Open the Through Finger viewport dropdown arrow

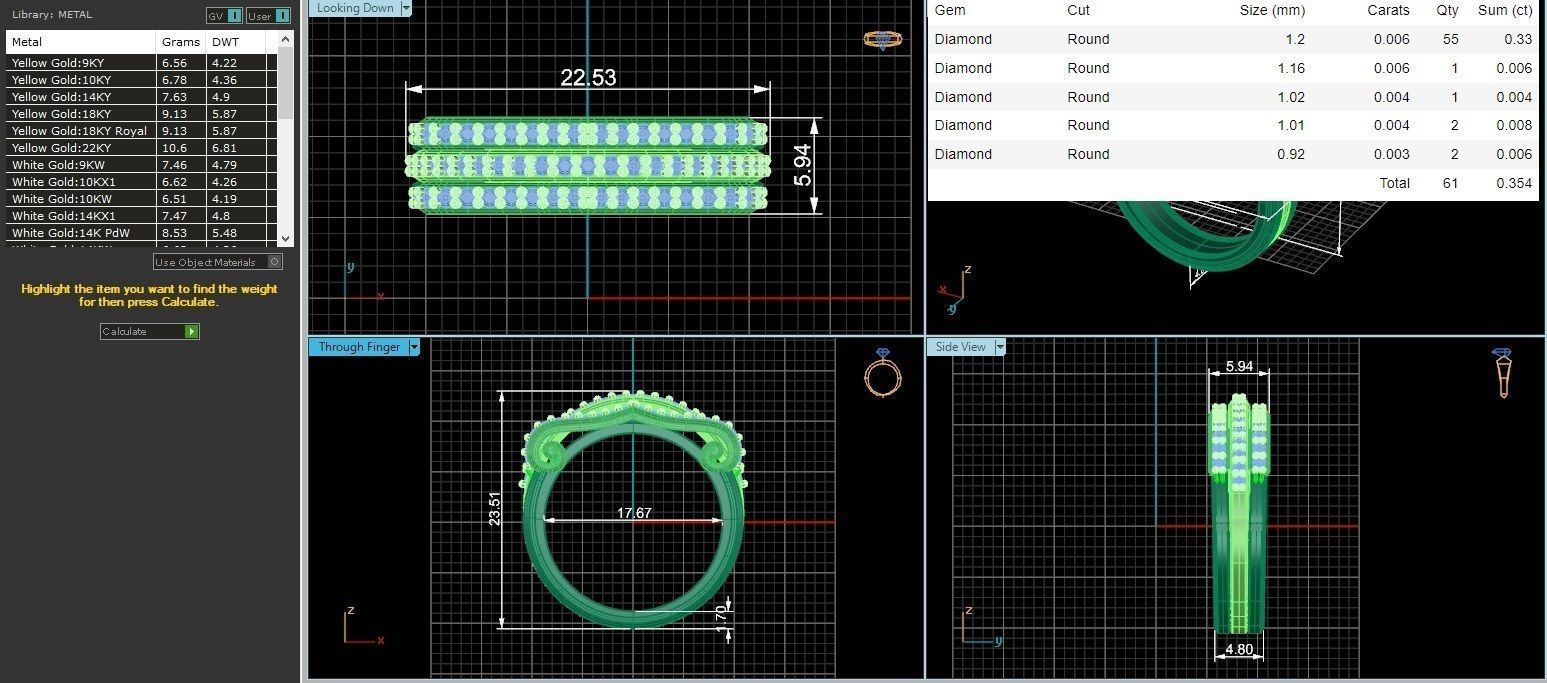click(414, 347)
